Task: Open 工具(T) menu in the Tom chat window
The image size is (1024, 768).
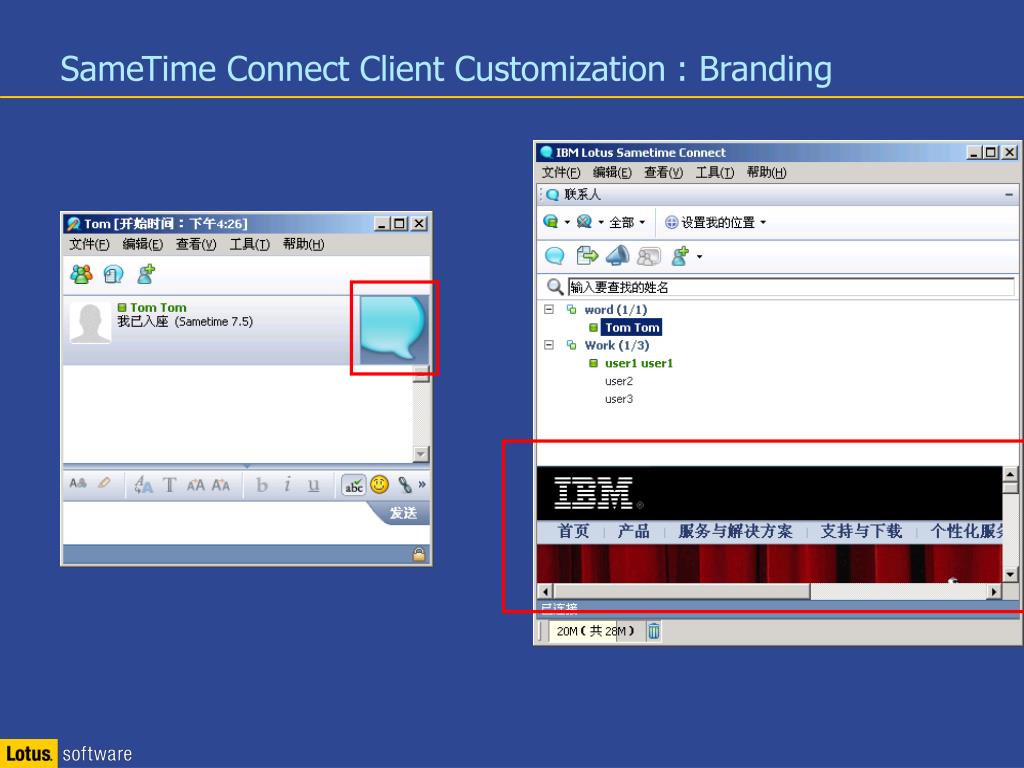Action: 249,244
